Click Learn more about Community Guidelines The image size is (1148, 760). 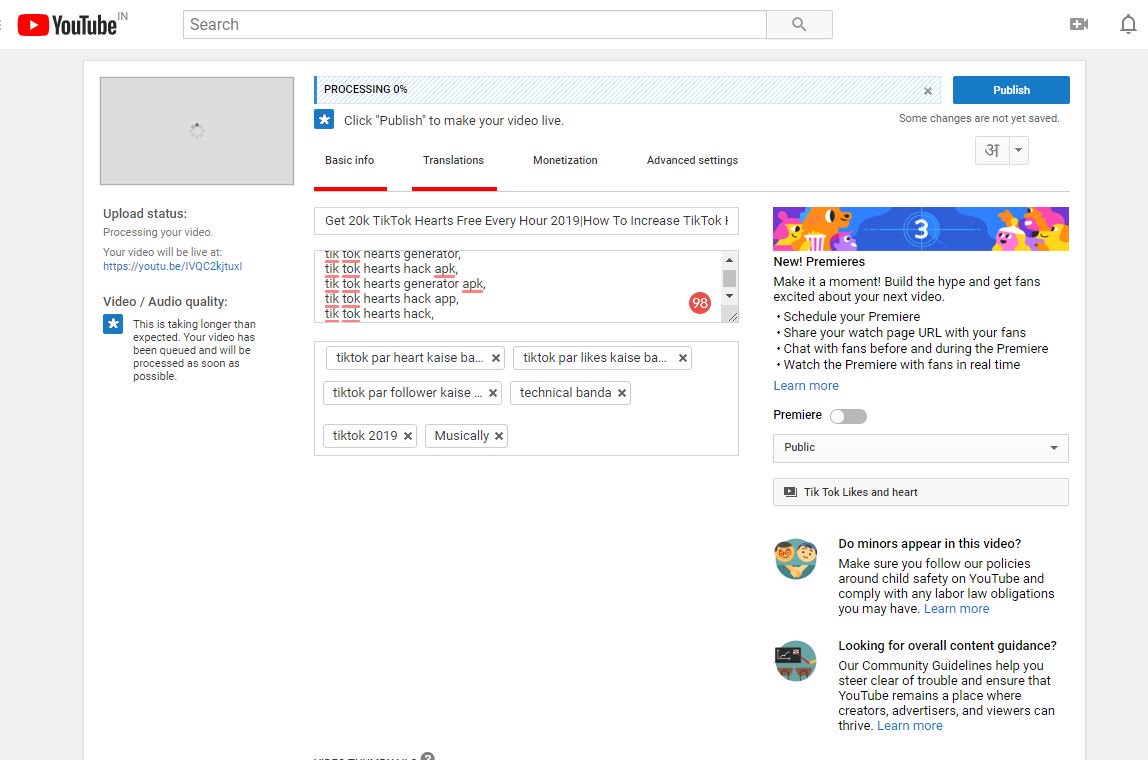pos(909,726)
